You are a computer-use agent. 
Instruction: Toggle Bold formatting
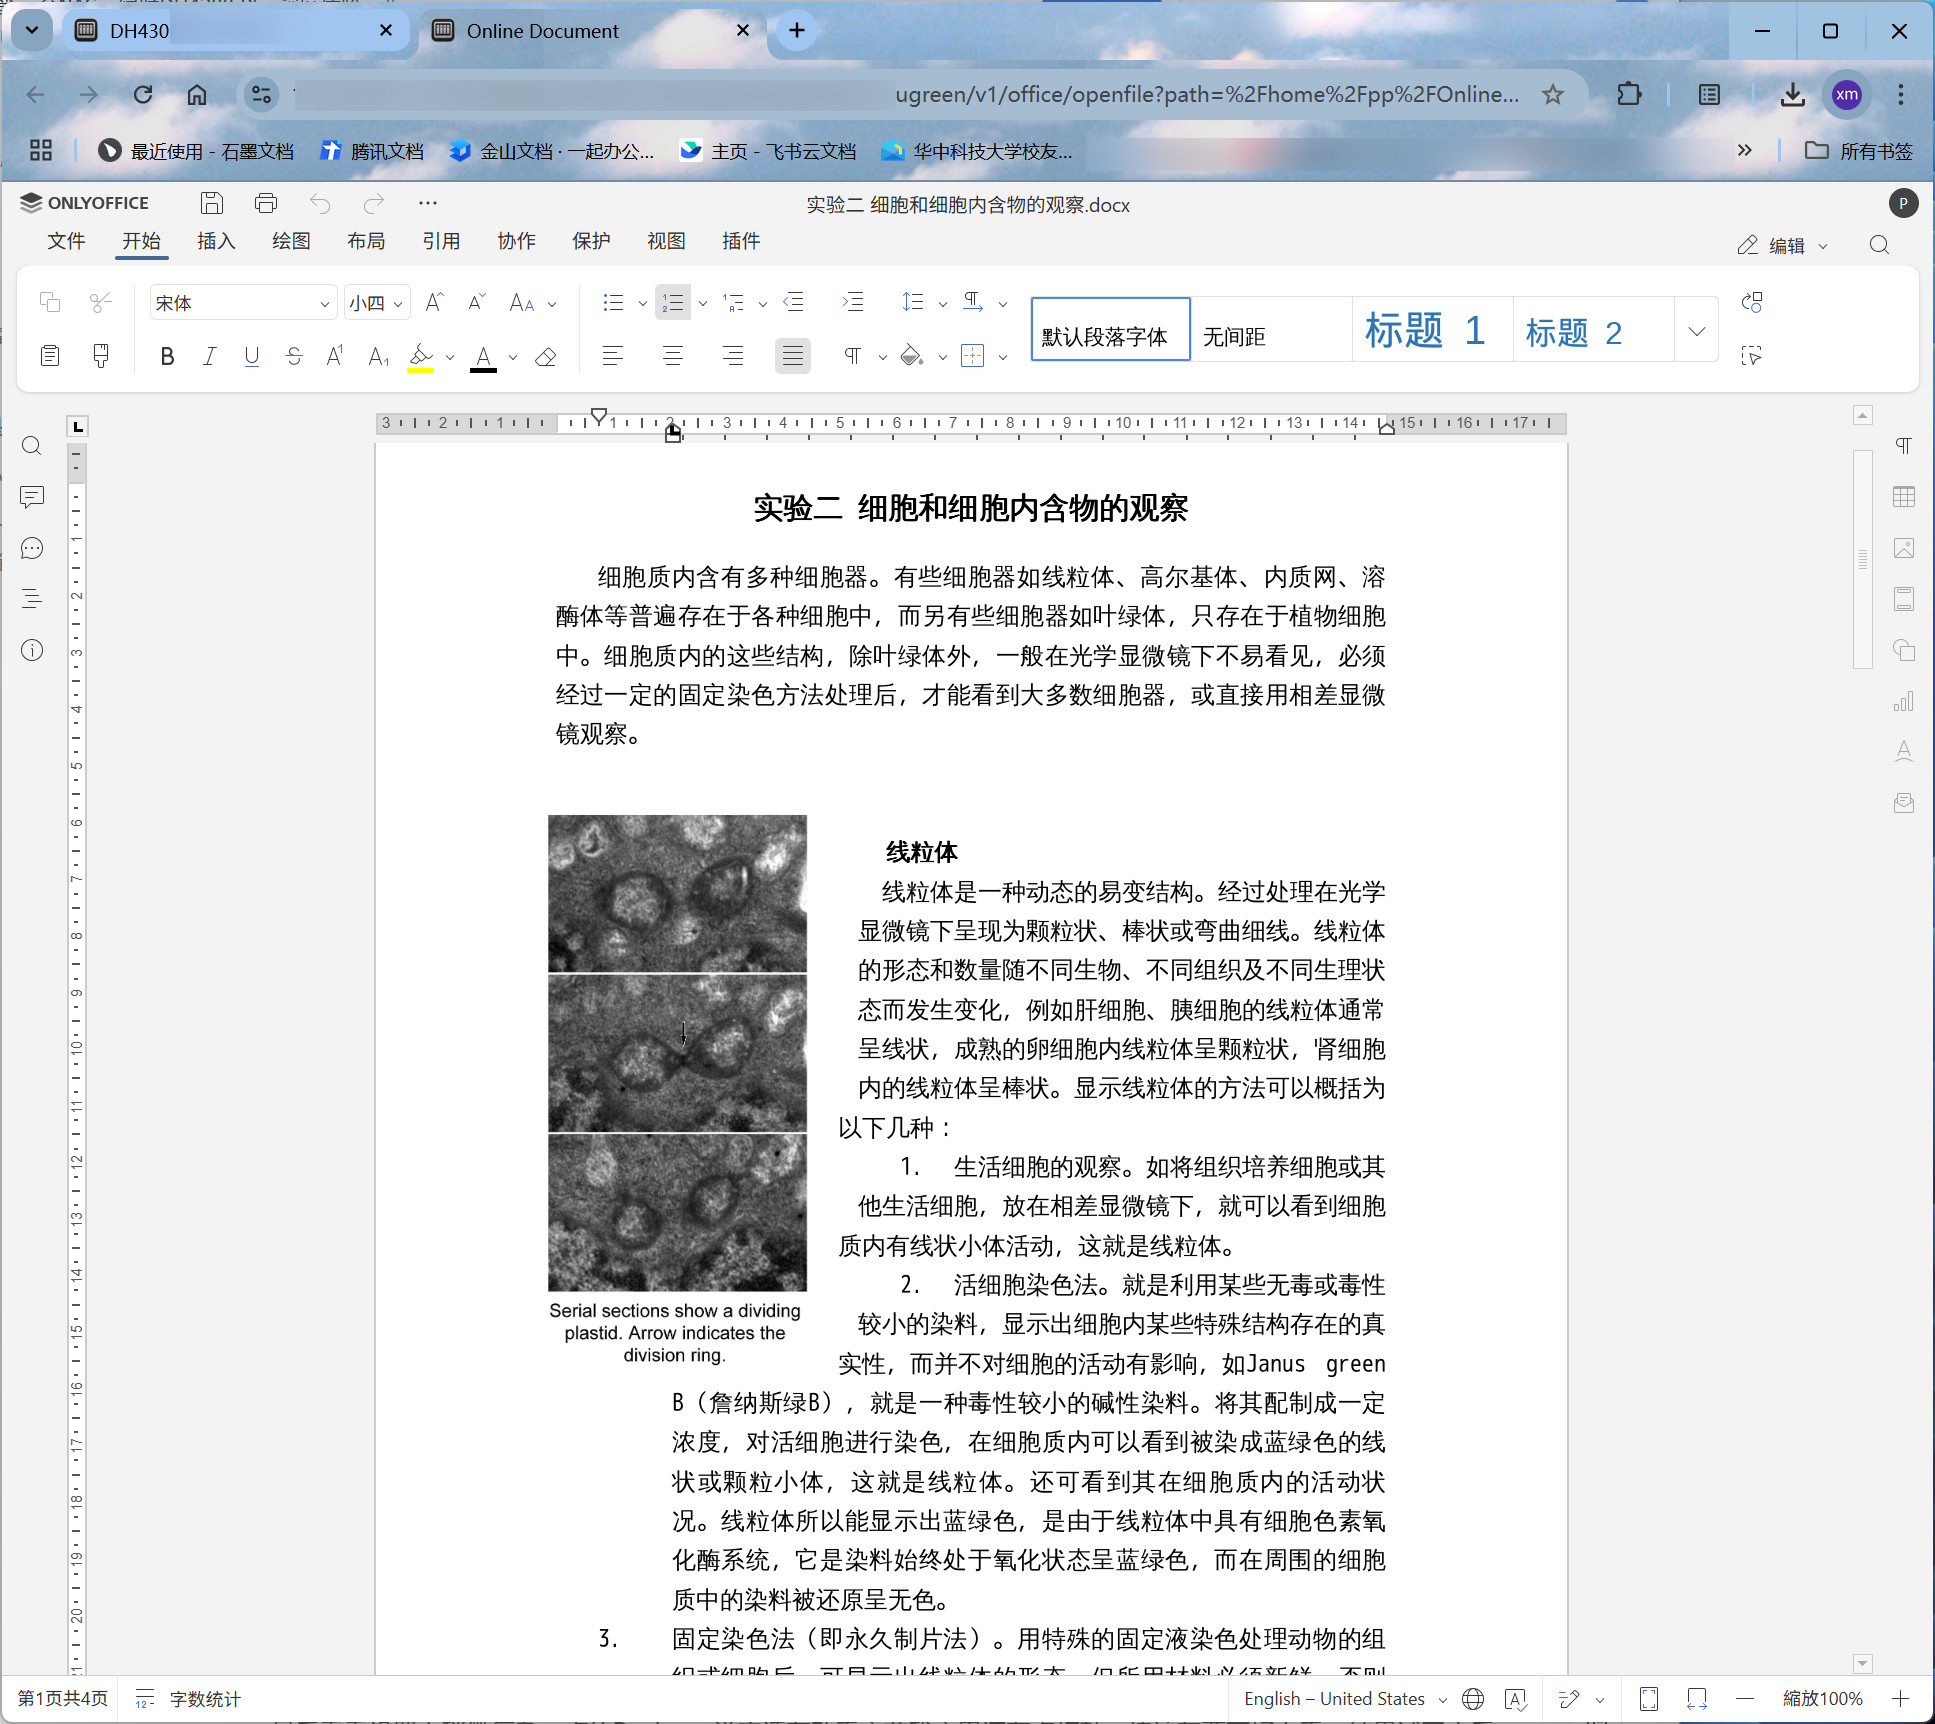[x=167, y=357]
